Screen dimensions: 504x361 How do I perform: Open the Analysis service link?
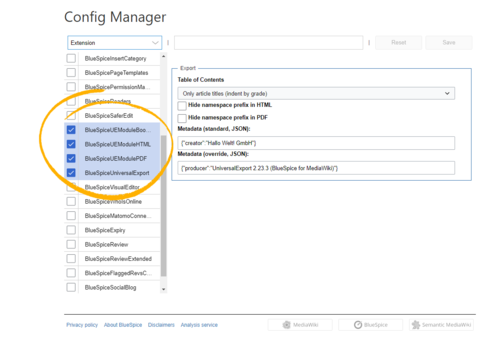[x=199, y=325]
